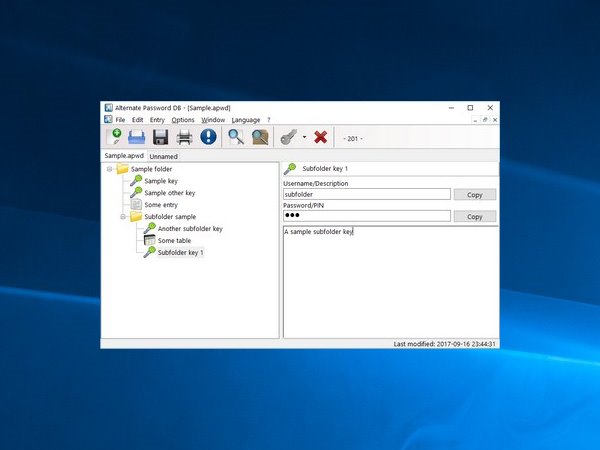Copy the password with its Copy button
Image resolution: width=600 pixels, height=450 pixels.
[475, 217]
